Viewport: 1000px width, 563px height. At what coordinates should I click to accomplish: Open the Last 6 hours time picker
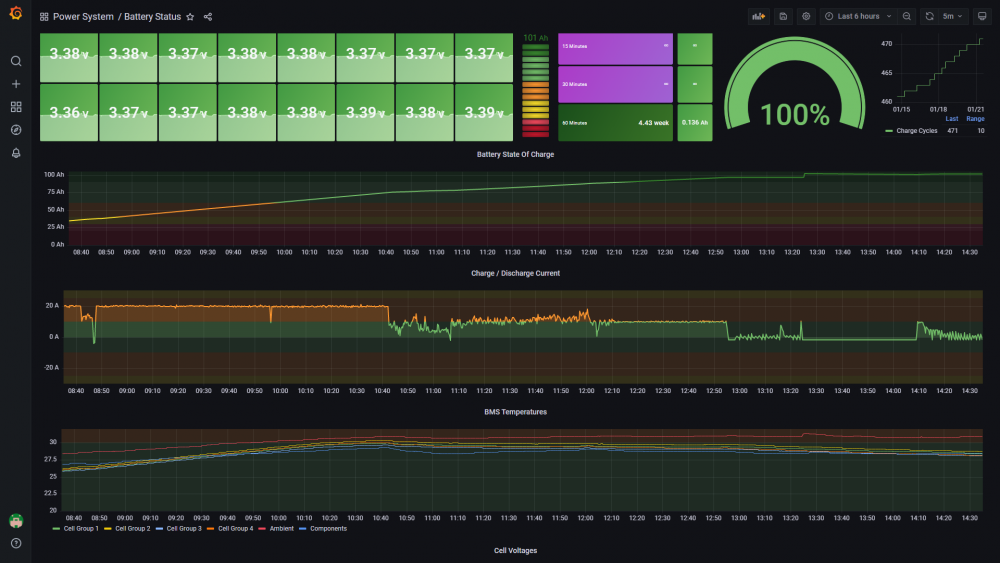(858, 17)
